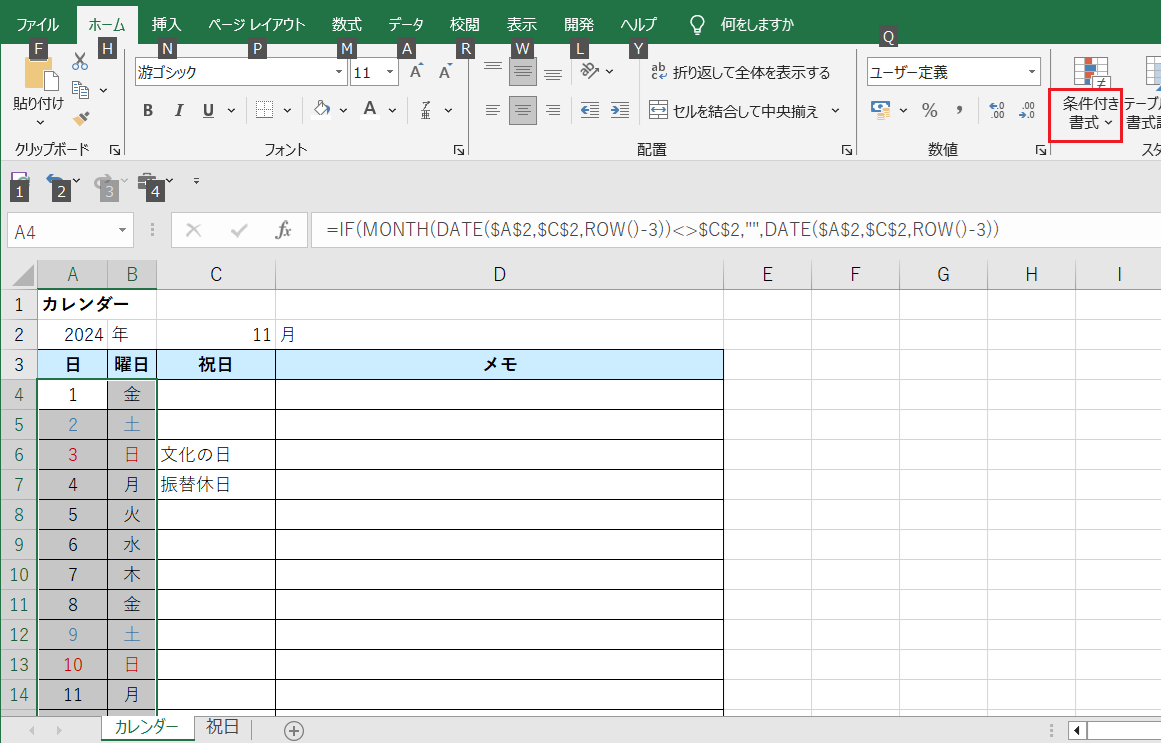Click the Cut scissors icon
Image resolution: width=1161 pixels, height=743 pixels.
[x=80, y=63]
